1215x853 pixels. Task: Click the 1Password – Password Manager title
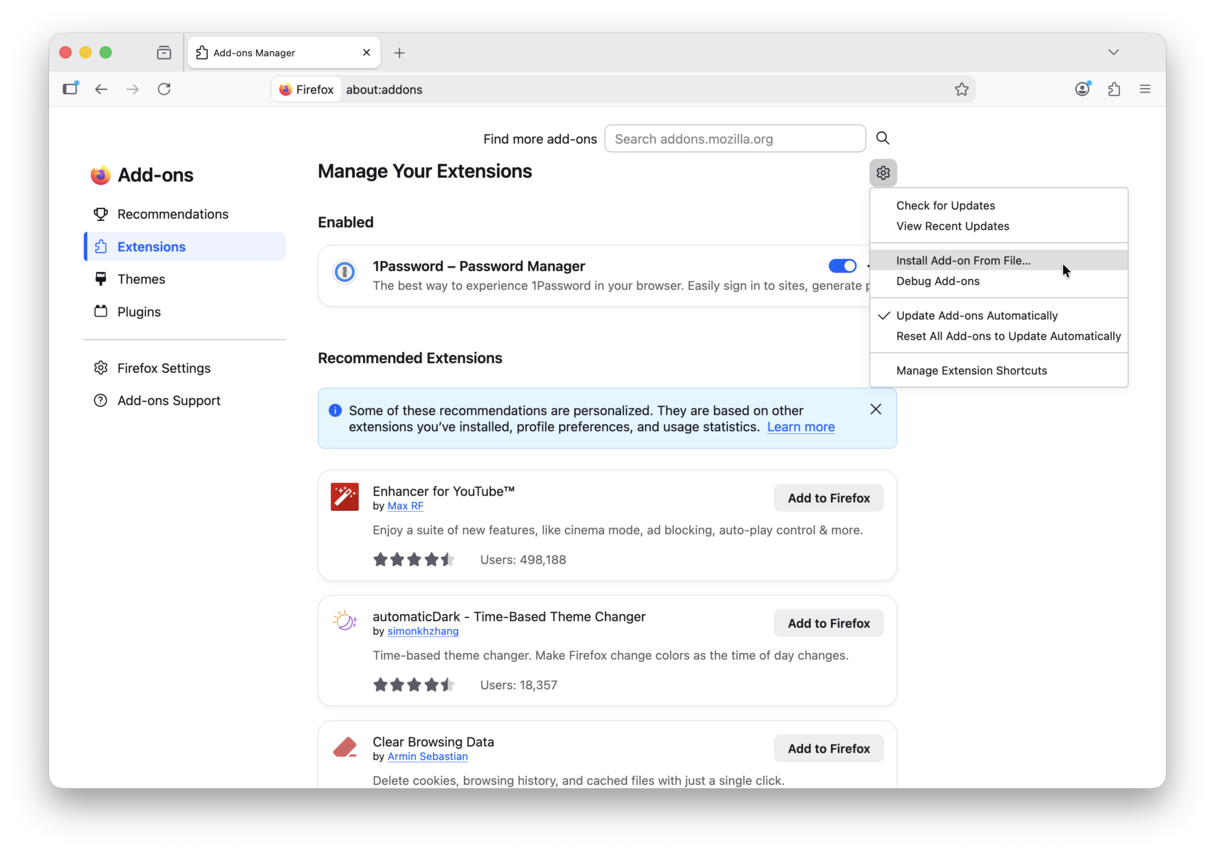(x=479, y=266)
